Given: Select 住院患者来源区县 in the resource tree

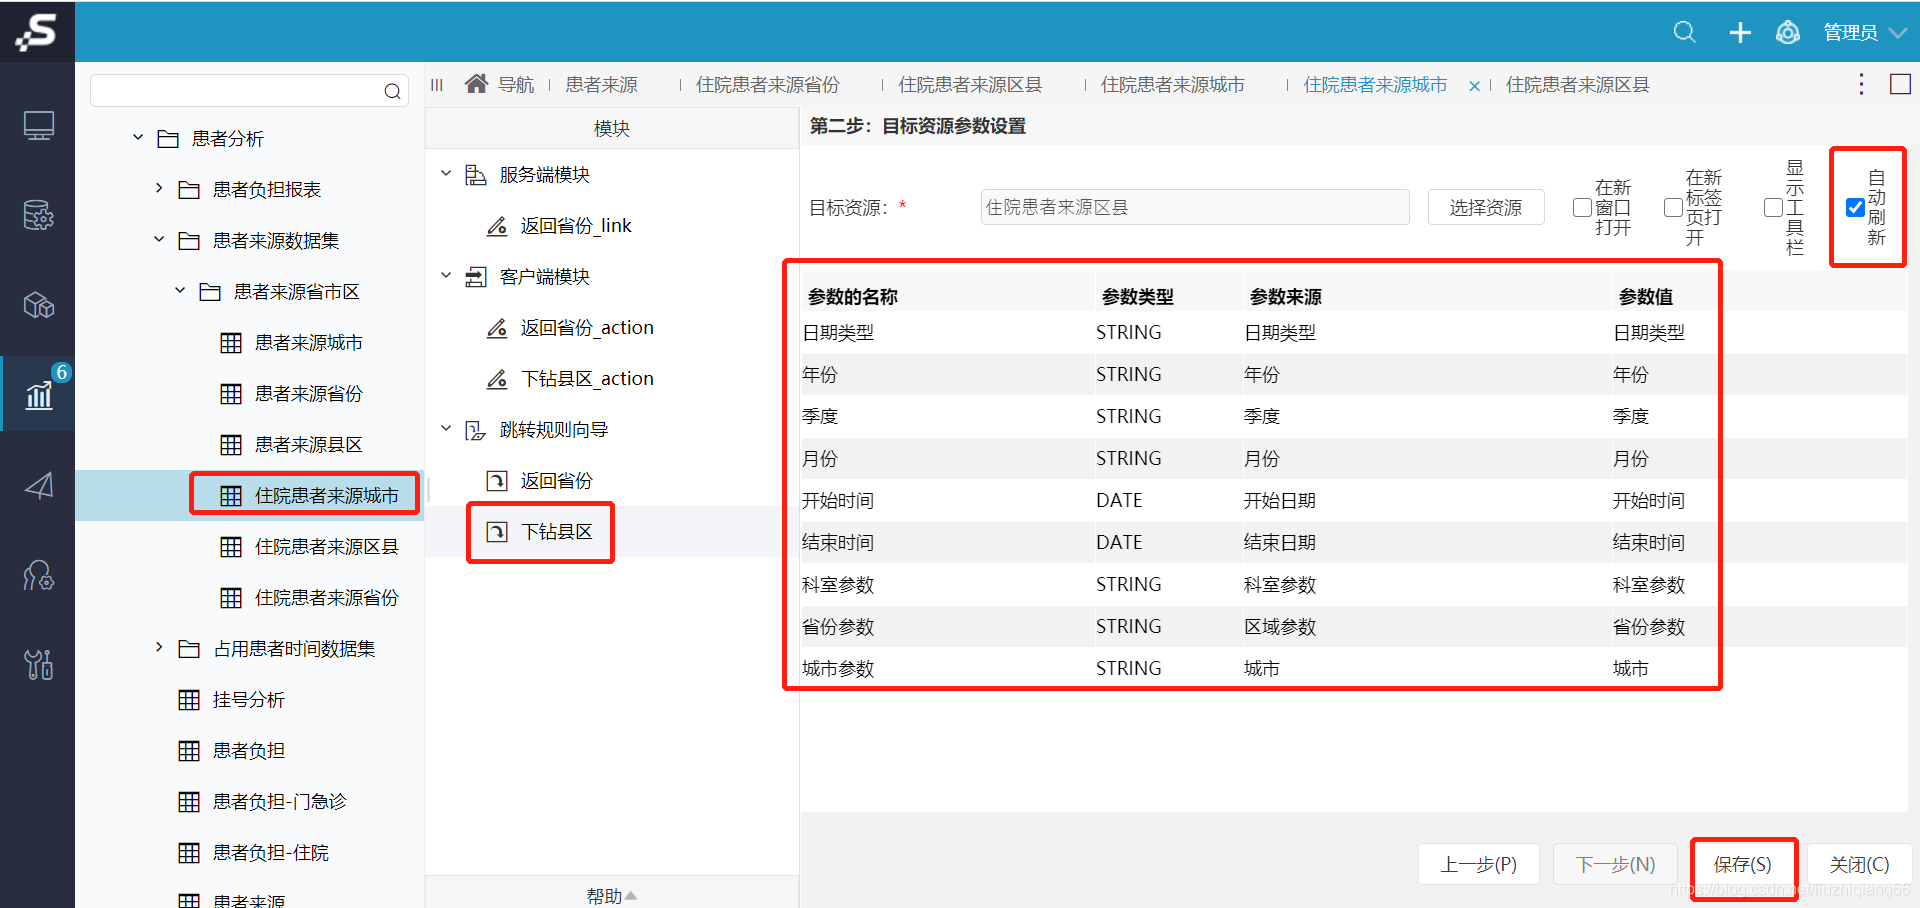Looking at the screenshot, I should [x=326, y=547].
